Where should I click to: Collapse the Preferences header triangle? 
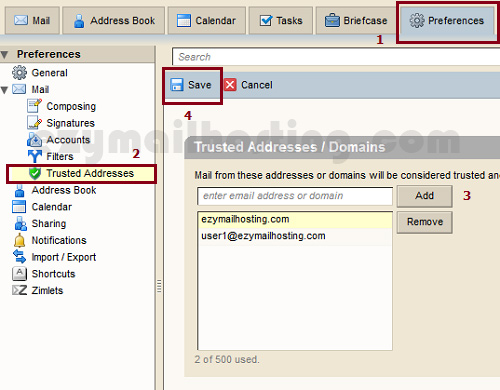[x=4, y=55]
